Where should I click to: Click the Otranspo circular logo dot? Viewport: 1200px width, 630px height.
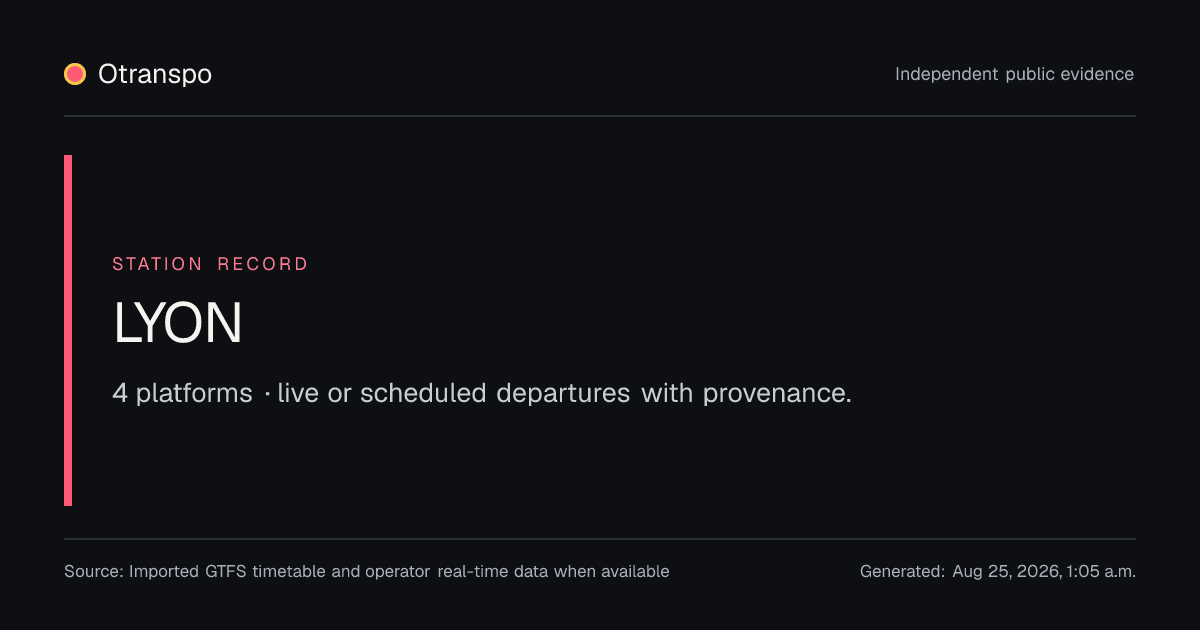point(75,74)
